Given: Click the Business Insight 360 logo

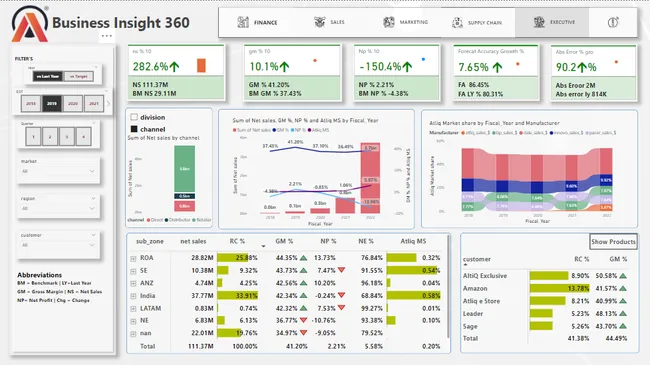Looking at the screenshot, I should [30, 24].
